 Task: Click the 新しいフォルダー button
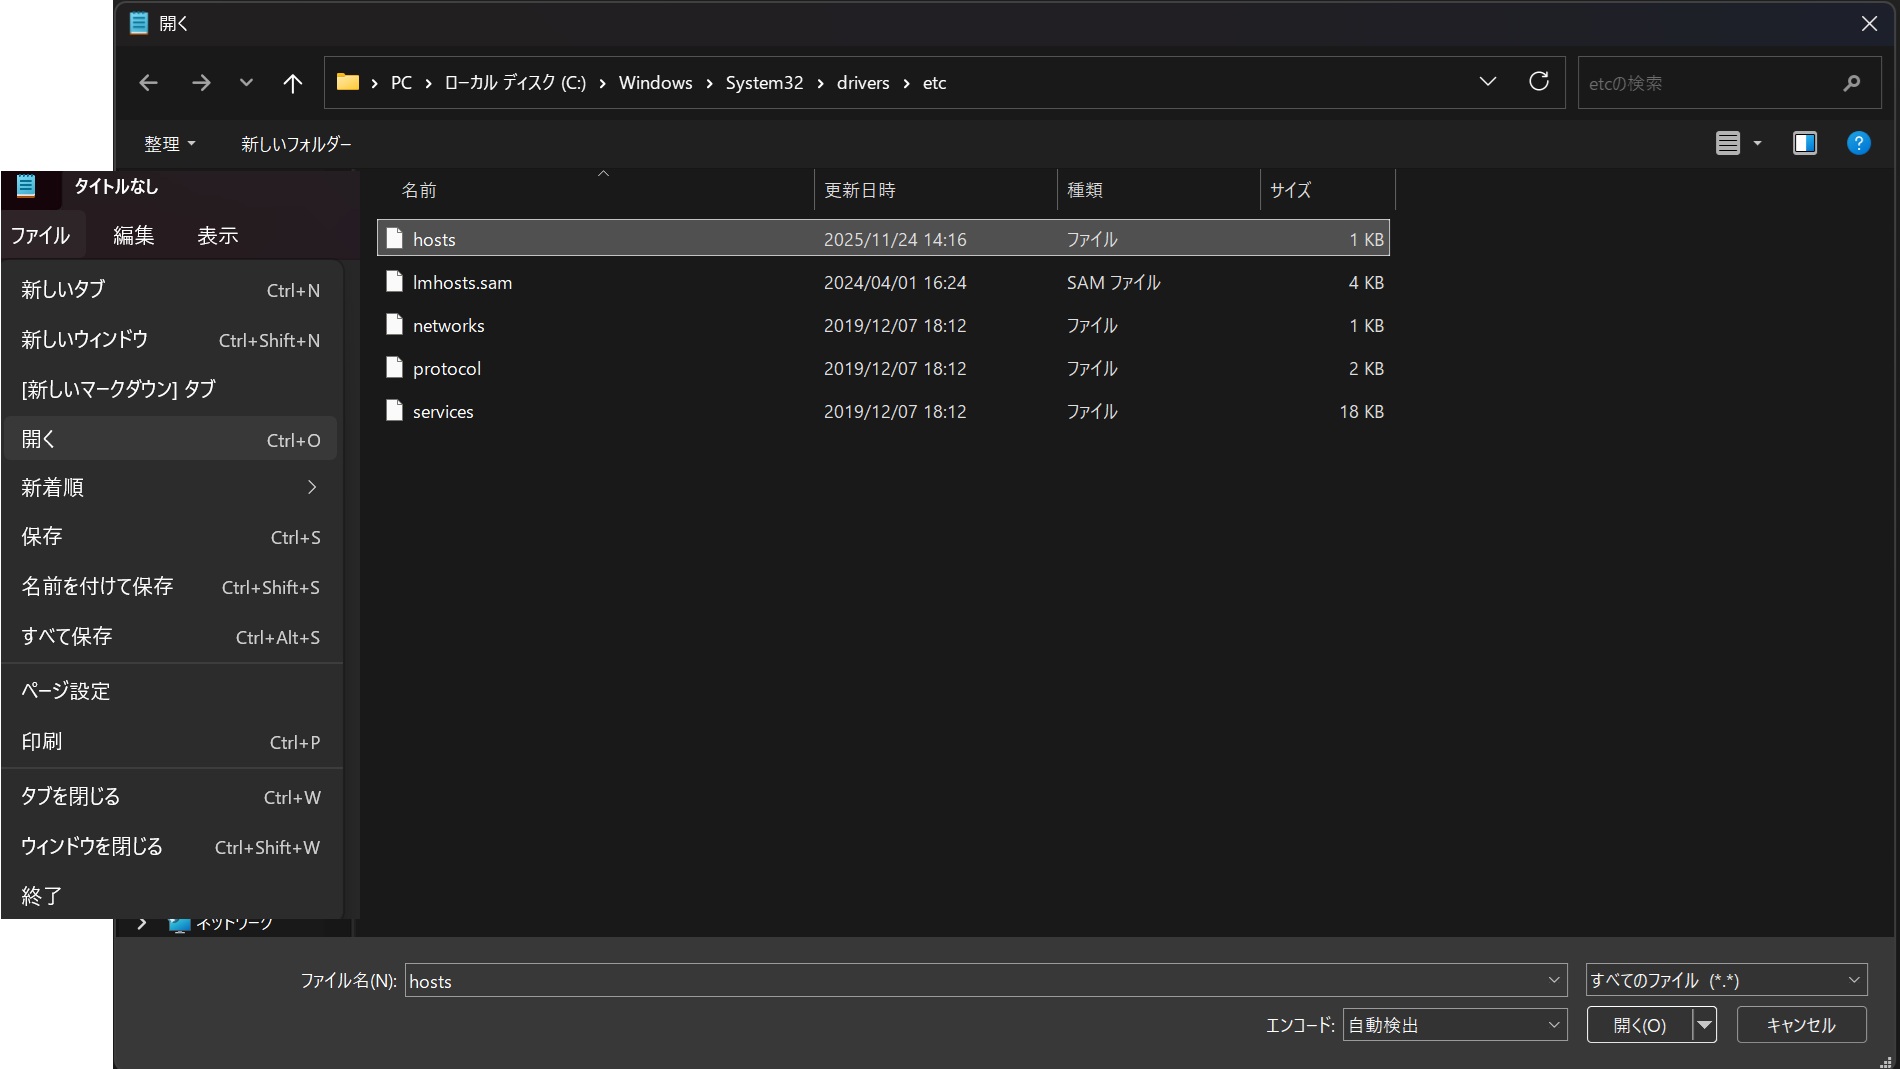296,144
